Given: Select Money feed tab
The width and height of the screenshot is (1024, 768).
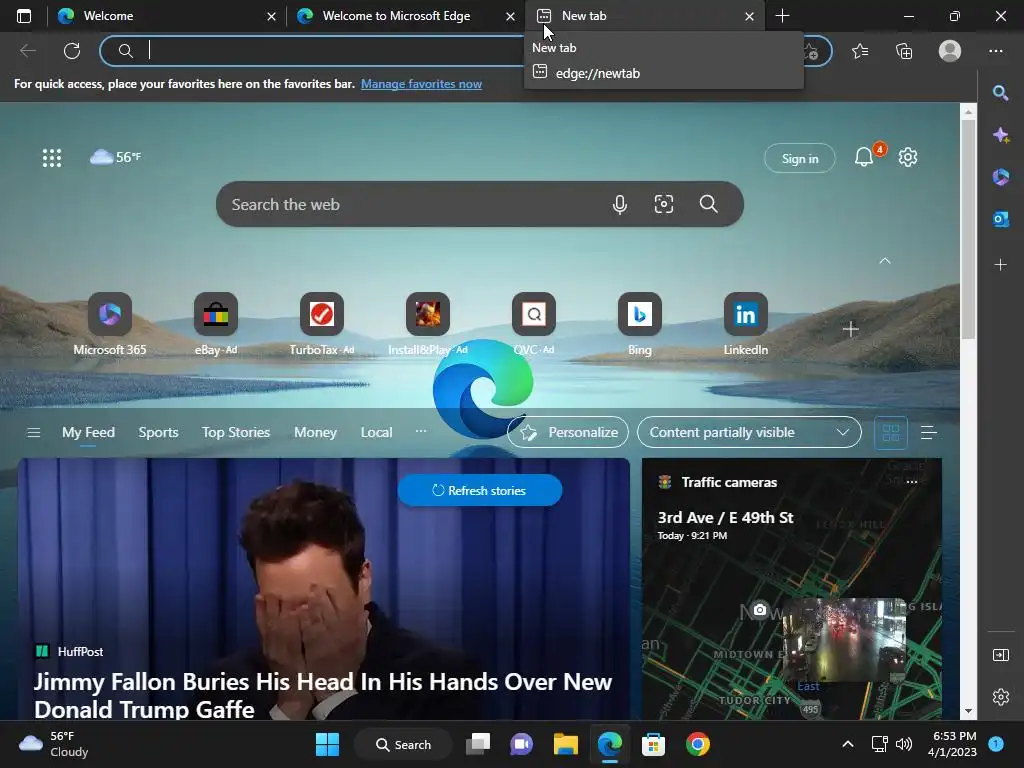Looking at the screenshot, I should [x=315, y=432].
